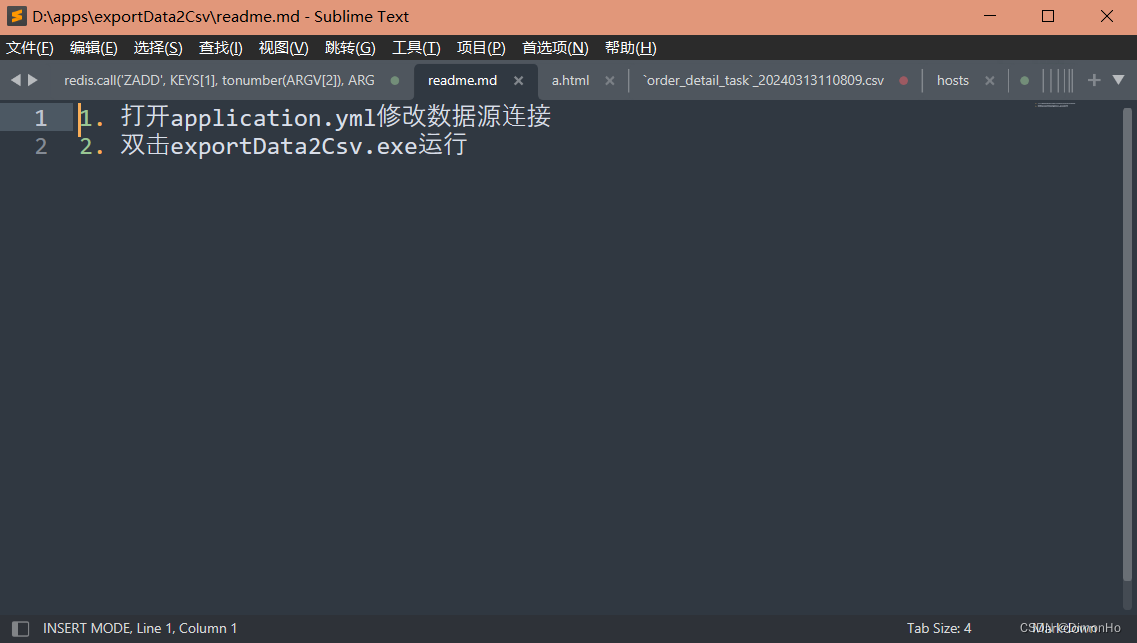The height and width of the screenshot is (643, 1137).
Task: Open the 工具(T) menu
Action: tap(416, 48)
